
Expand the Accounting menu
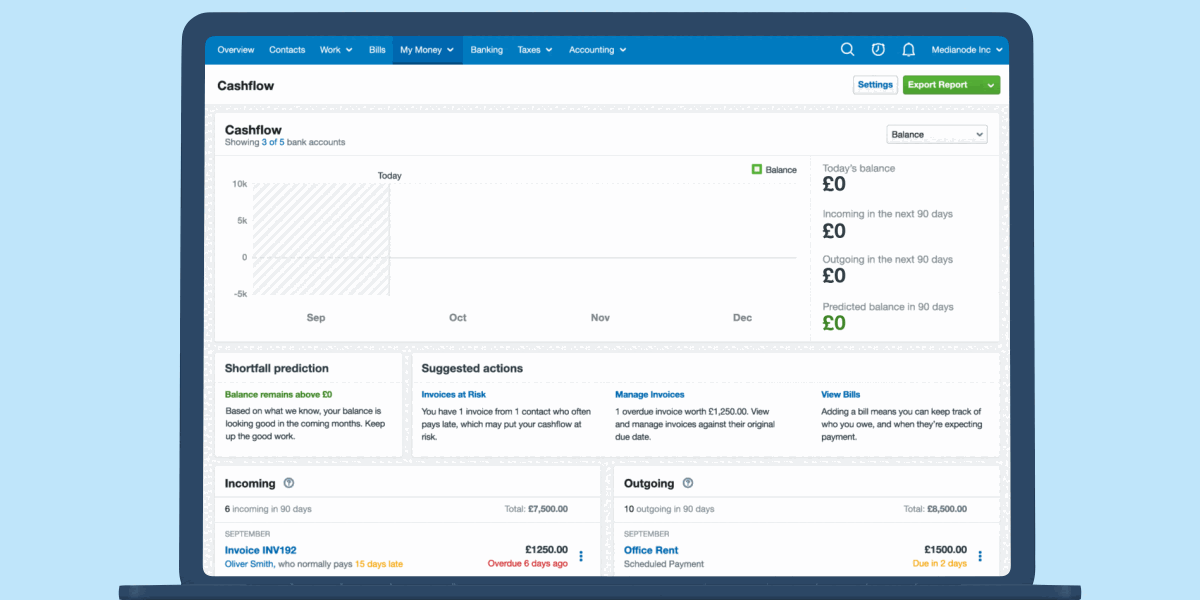(597, 50)
